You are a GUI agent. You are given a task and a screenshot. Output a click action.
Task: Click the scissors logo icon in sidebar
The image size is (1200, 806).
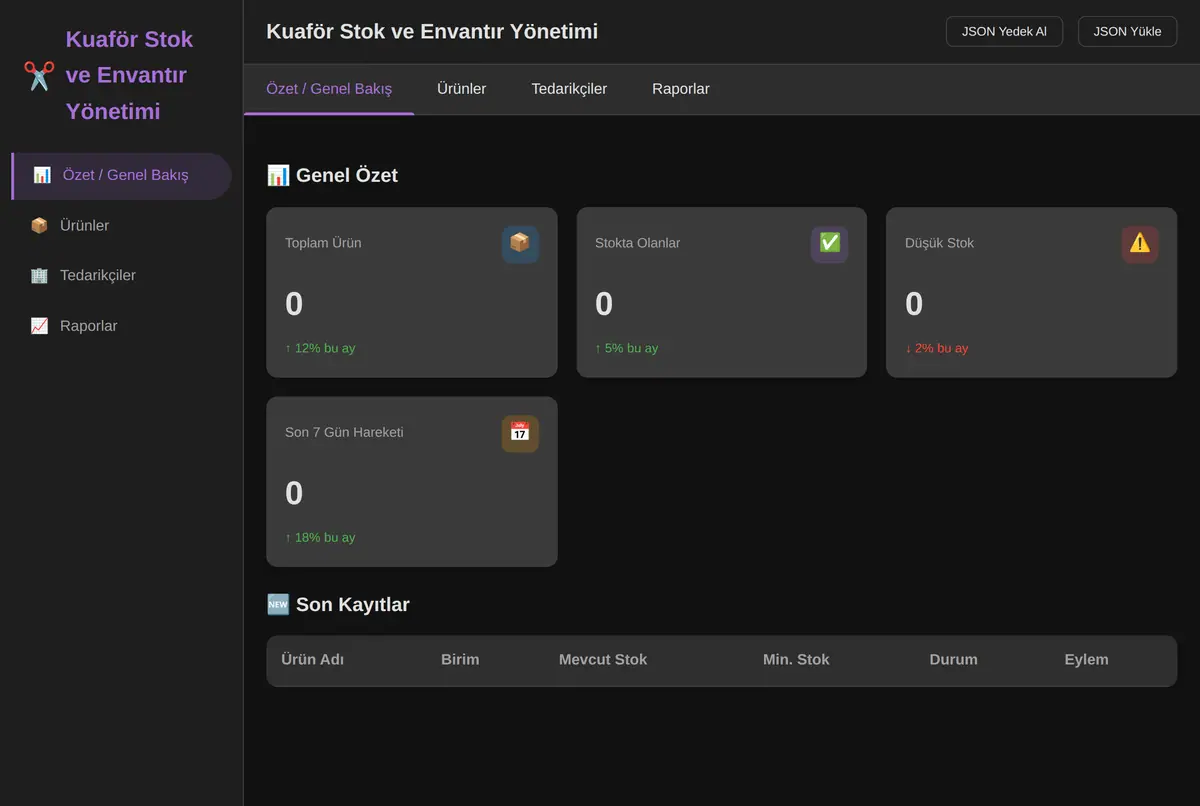coord(39,75)
